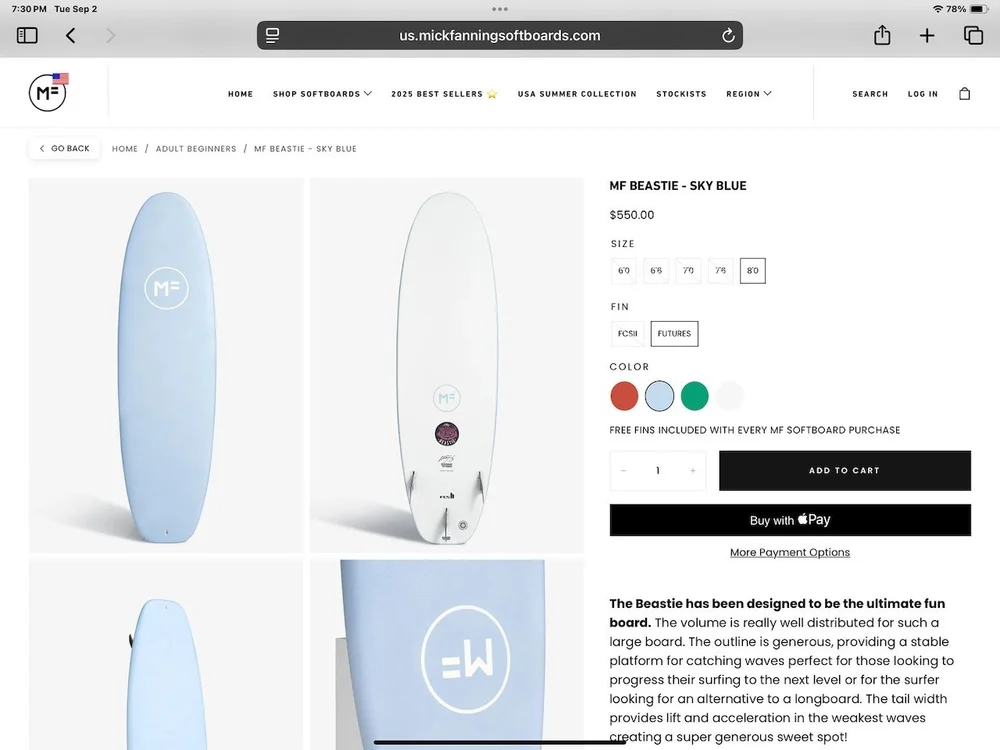The image size is (1000, 750).
Task: Open the share sheet icon
Action: (x=882, y=34)
